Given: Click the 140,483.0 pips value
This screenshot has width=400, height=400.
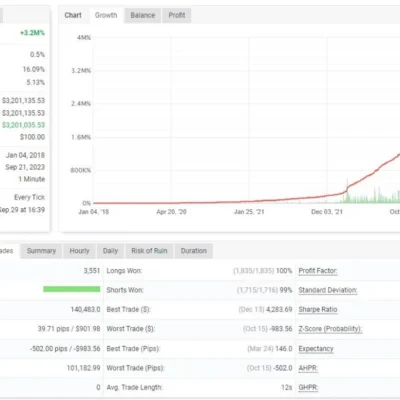Looking at the screenshot, I should click(85, 310).
